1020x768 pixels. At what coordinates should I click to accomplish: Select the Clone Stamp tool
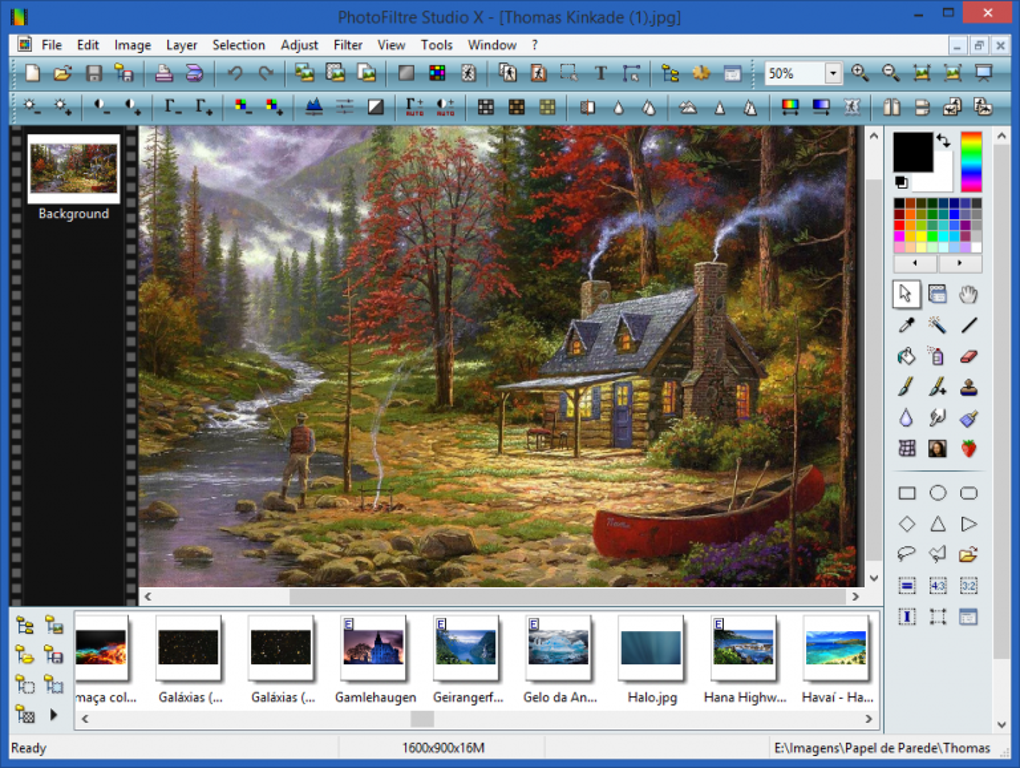969,387
